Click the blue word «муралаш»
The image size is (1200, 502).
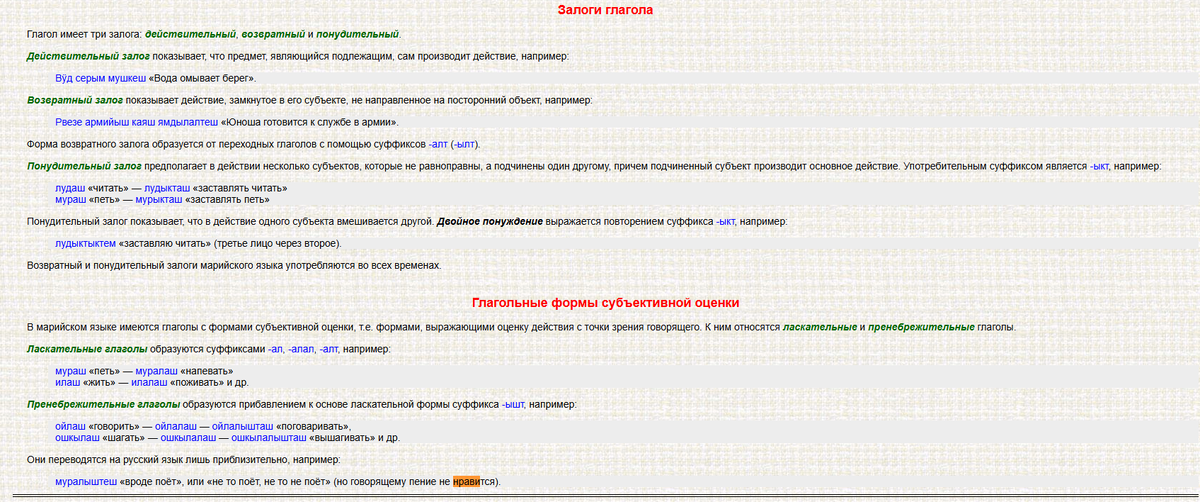coord(157,371)
